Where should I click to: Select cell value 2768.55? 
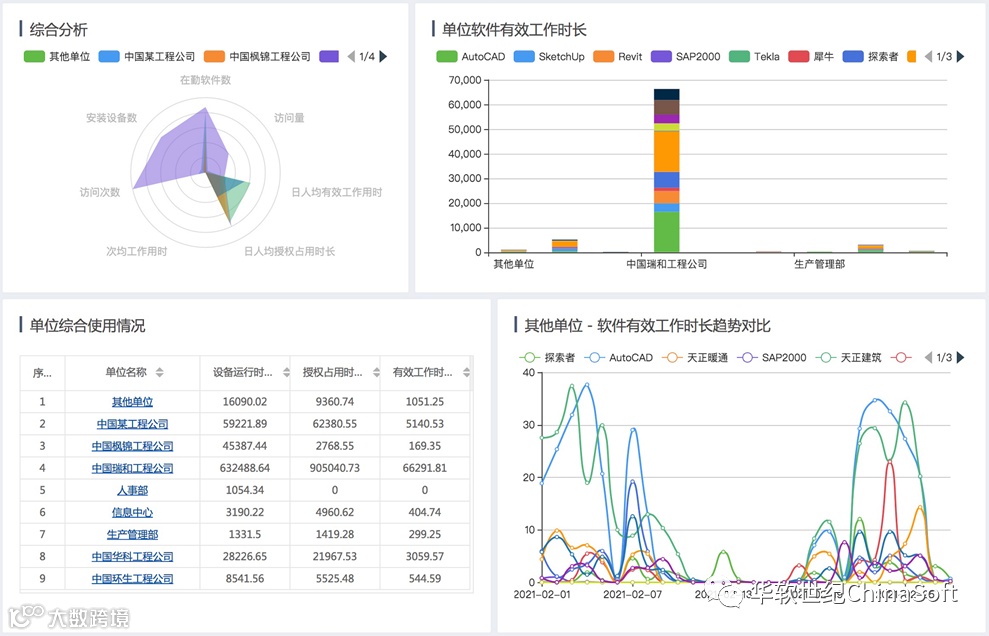[x=335, y=446]
